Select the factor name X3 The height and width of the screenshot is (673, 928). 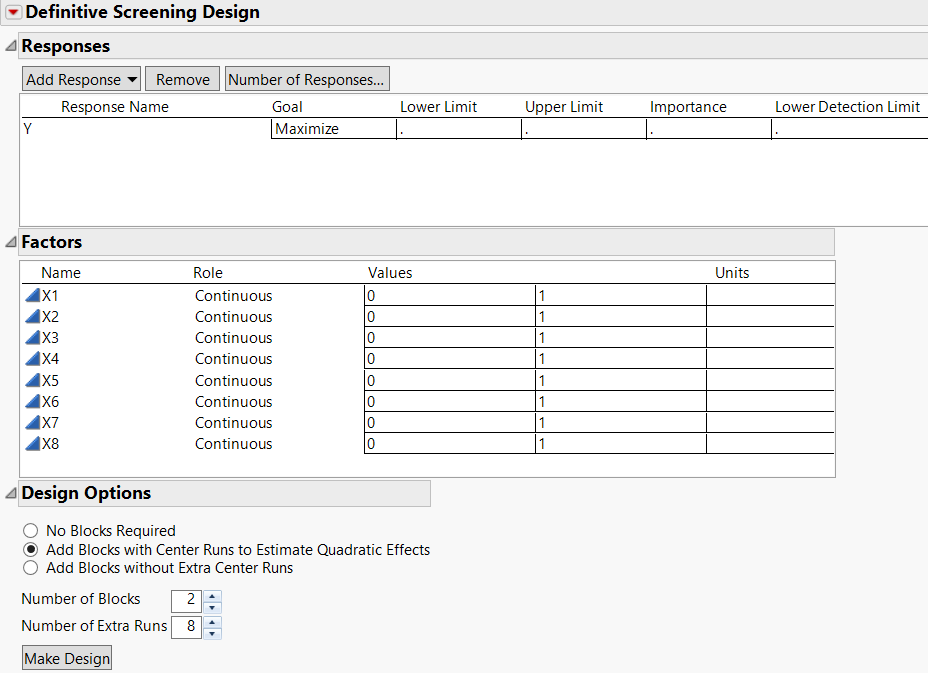50,337
